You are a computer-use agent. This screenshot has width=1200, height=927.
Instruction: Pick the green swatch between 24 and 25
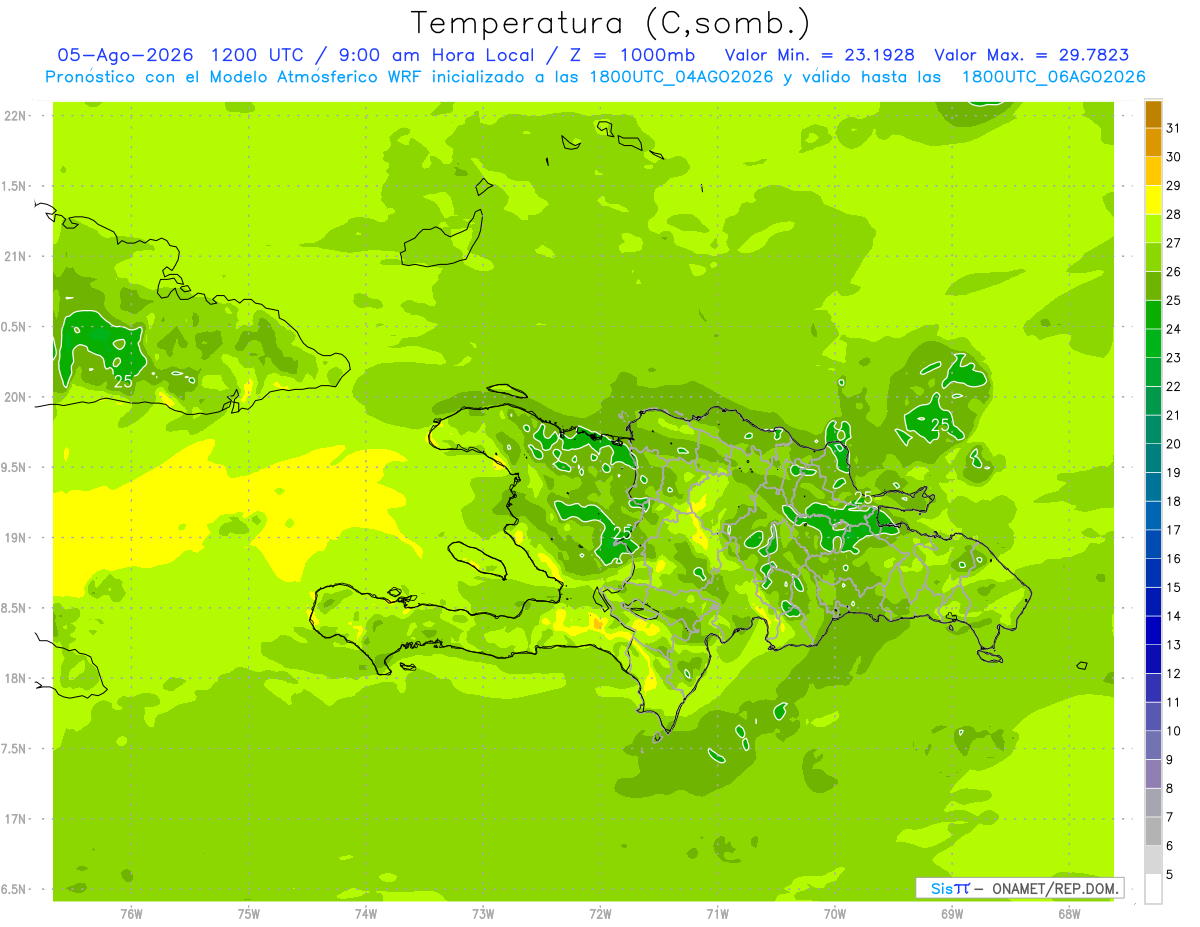pos(1153,314)
